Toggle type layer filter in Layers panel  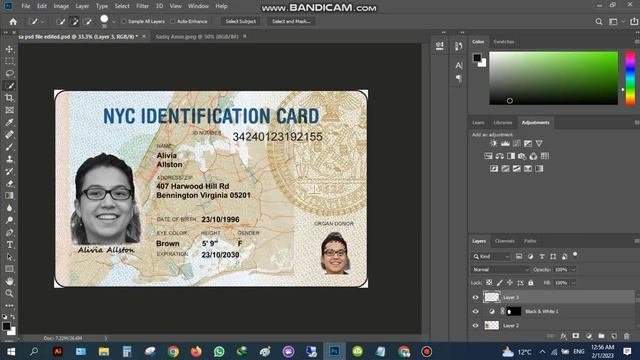point(542,256)
